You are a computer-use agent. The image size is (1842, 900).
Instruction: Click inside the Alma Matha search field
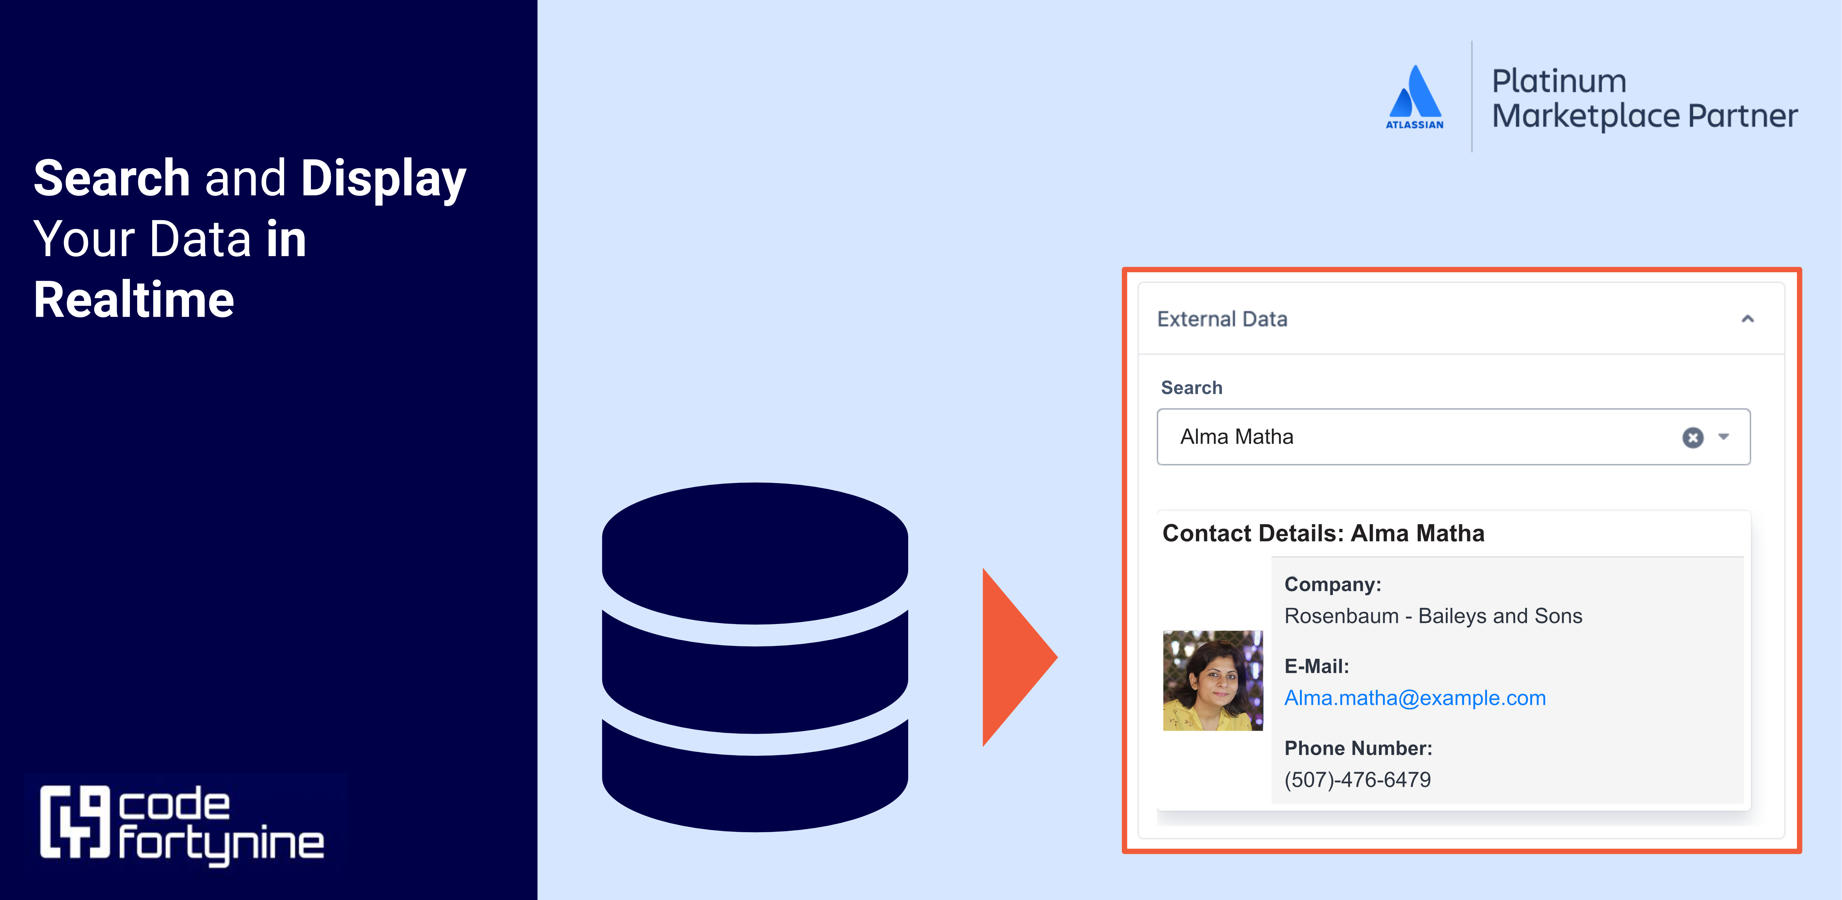click(1400, 437)
